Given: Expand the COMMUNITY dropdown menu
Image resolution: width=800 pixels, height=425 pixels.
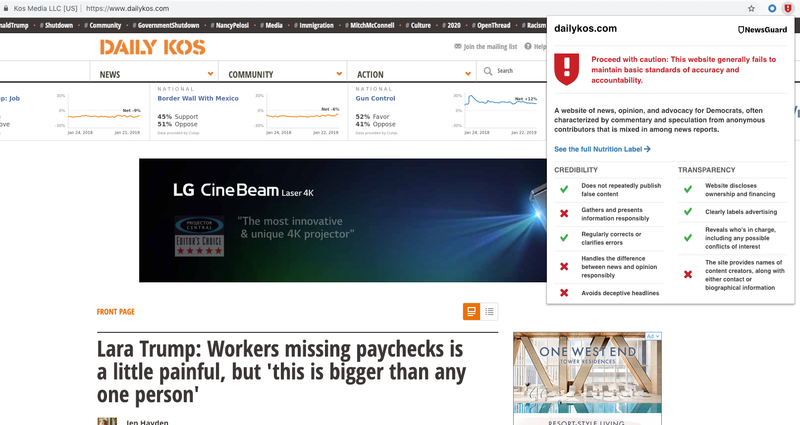Looking at the screenshot, I should (x=339, y=74).
